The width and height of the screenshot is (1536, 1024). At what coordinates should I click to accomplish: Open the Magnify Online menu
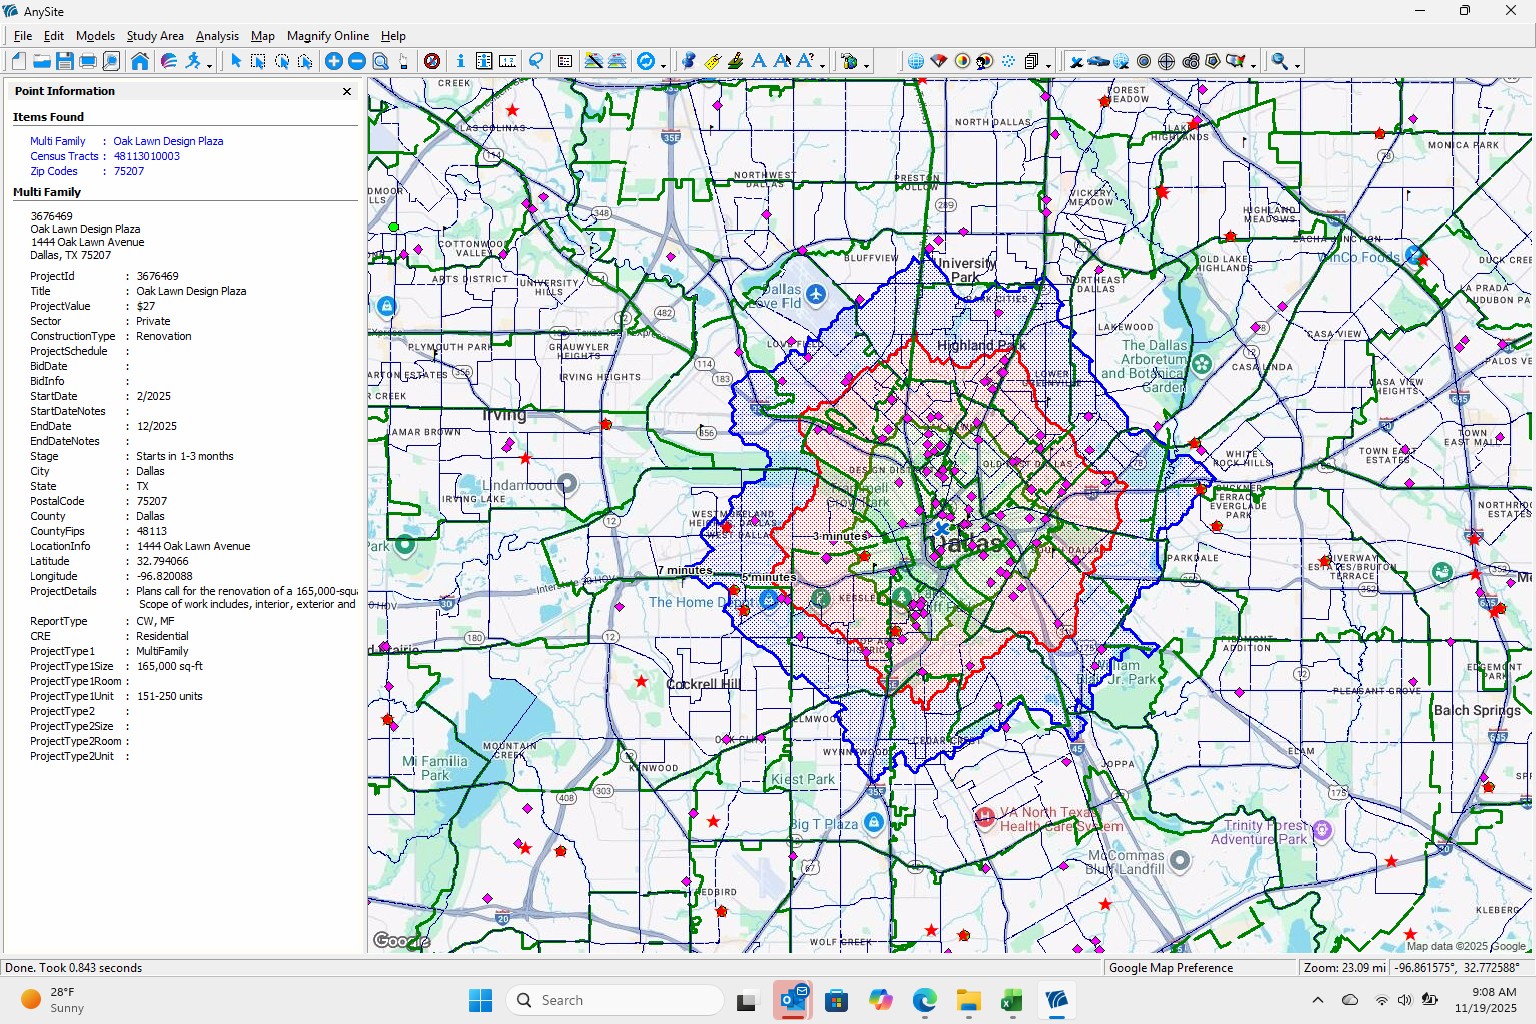[x=327, y=36]
